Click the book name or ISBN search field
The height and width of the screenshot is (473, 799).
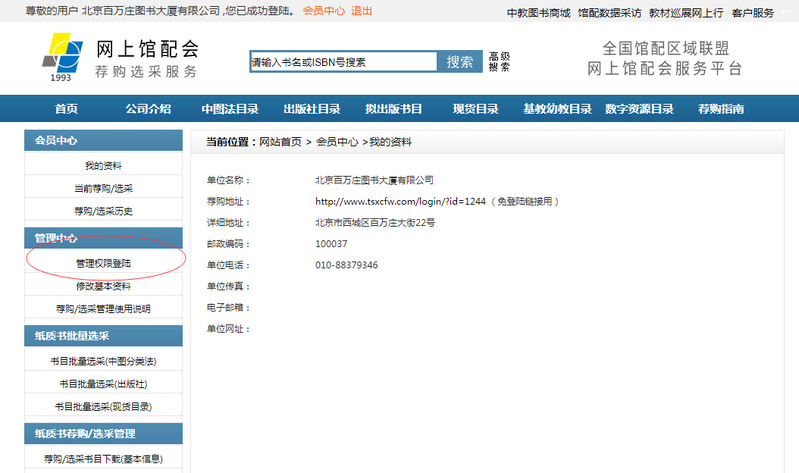click(343, 62)
